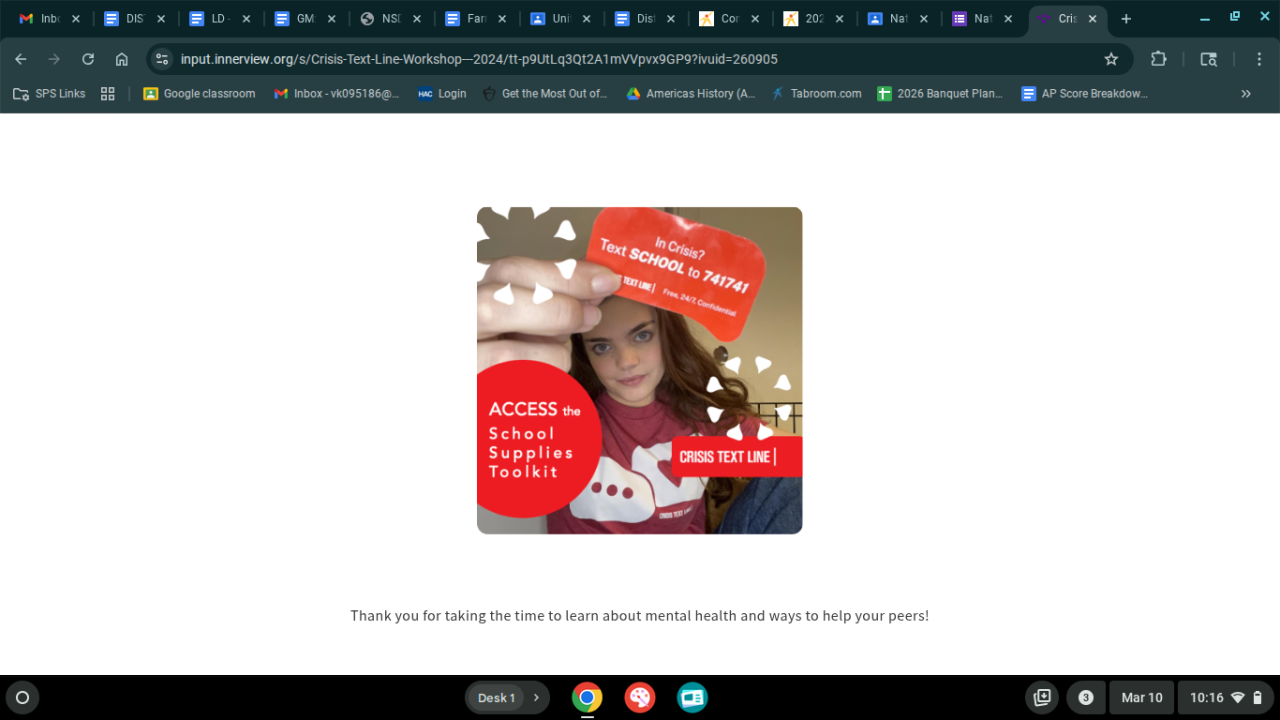
Task: Switch to the GM document tab
Action: pyautogui.click(x=296, y=19)
